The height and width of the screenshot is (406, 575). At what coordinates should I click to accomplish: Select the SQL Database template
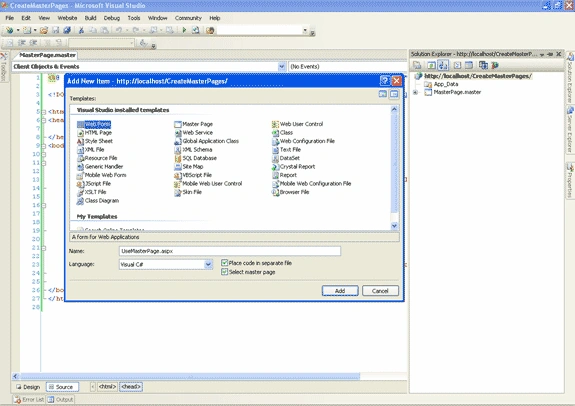click(x=195, y=158)
